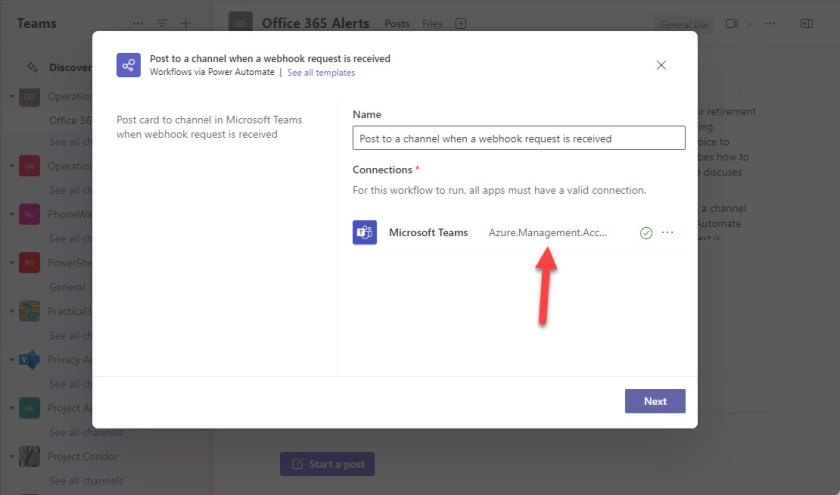Start a meeting with video camera icon
Screen dimensions: 840x495
click(732, 24)
